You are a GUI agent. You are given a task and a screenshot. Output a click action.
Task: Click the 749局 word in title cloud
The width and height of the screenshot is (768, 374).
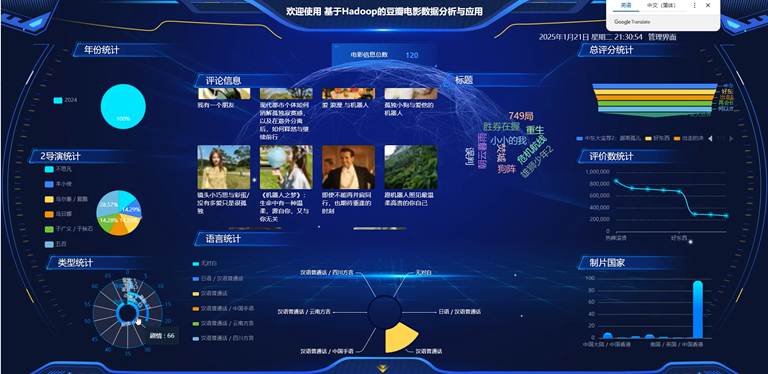pos(521,116)
